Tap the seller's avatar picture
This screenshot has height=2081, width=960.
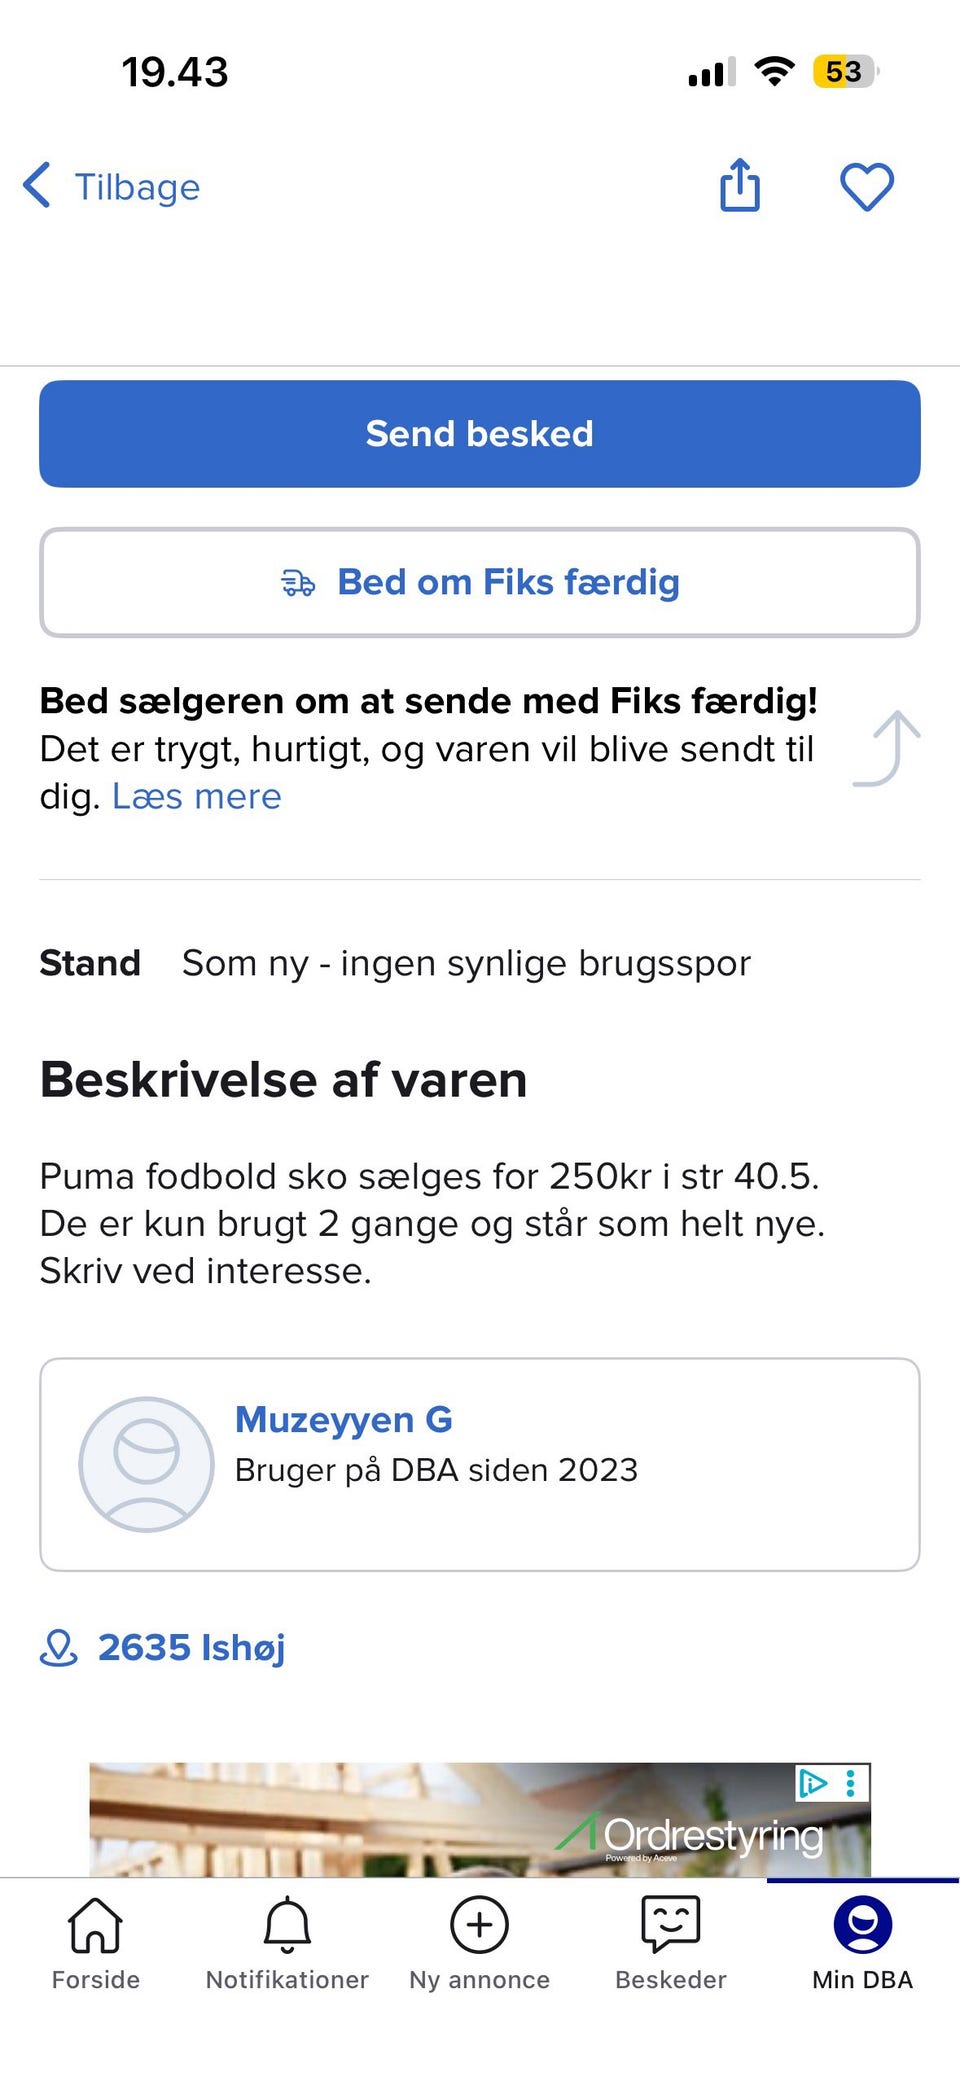[x=146, y=1464]
